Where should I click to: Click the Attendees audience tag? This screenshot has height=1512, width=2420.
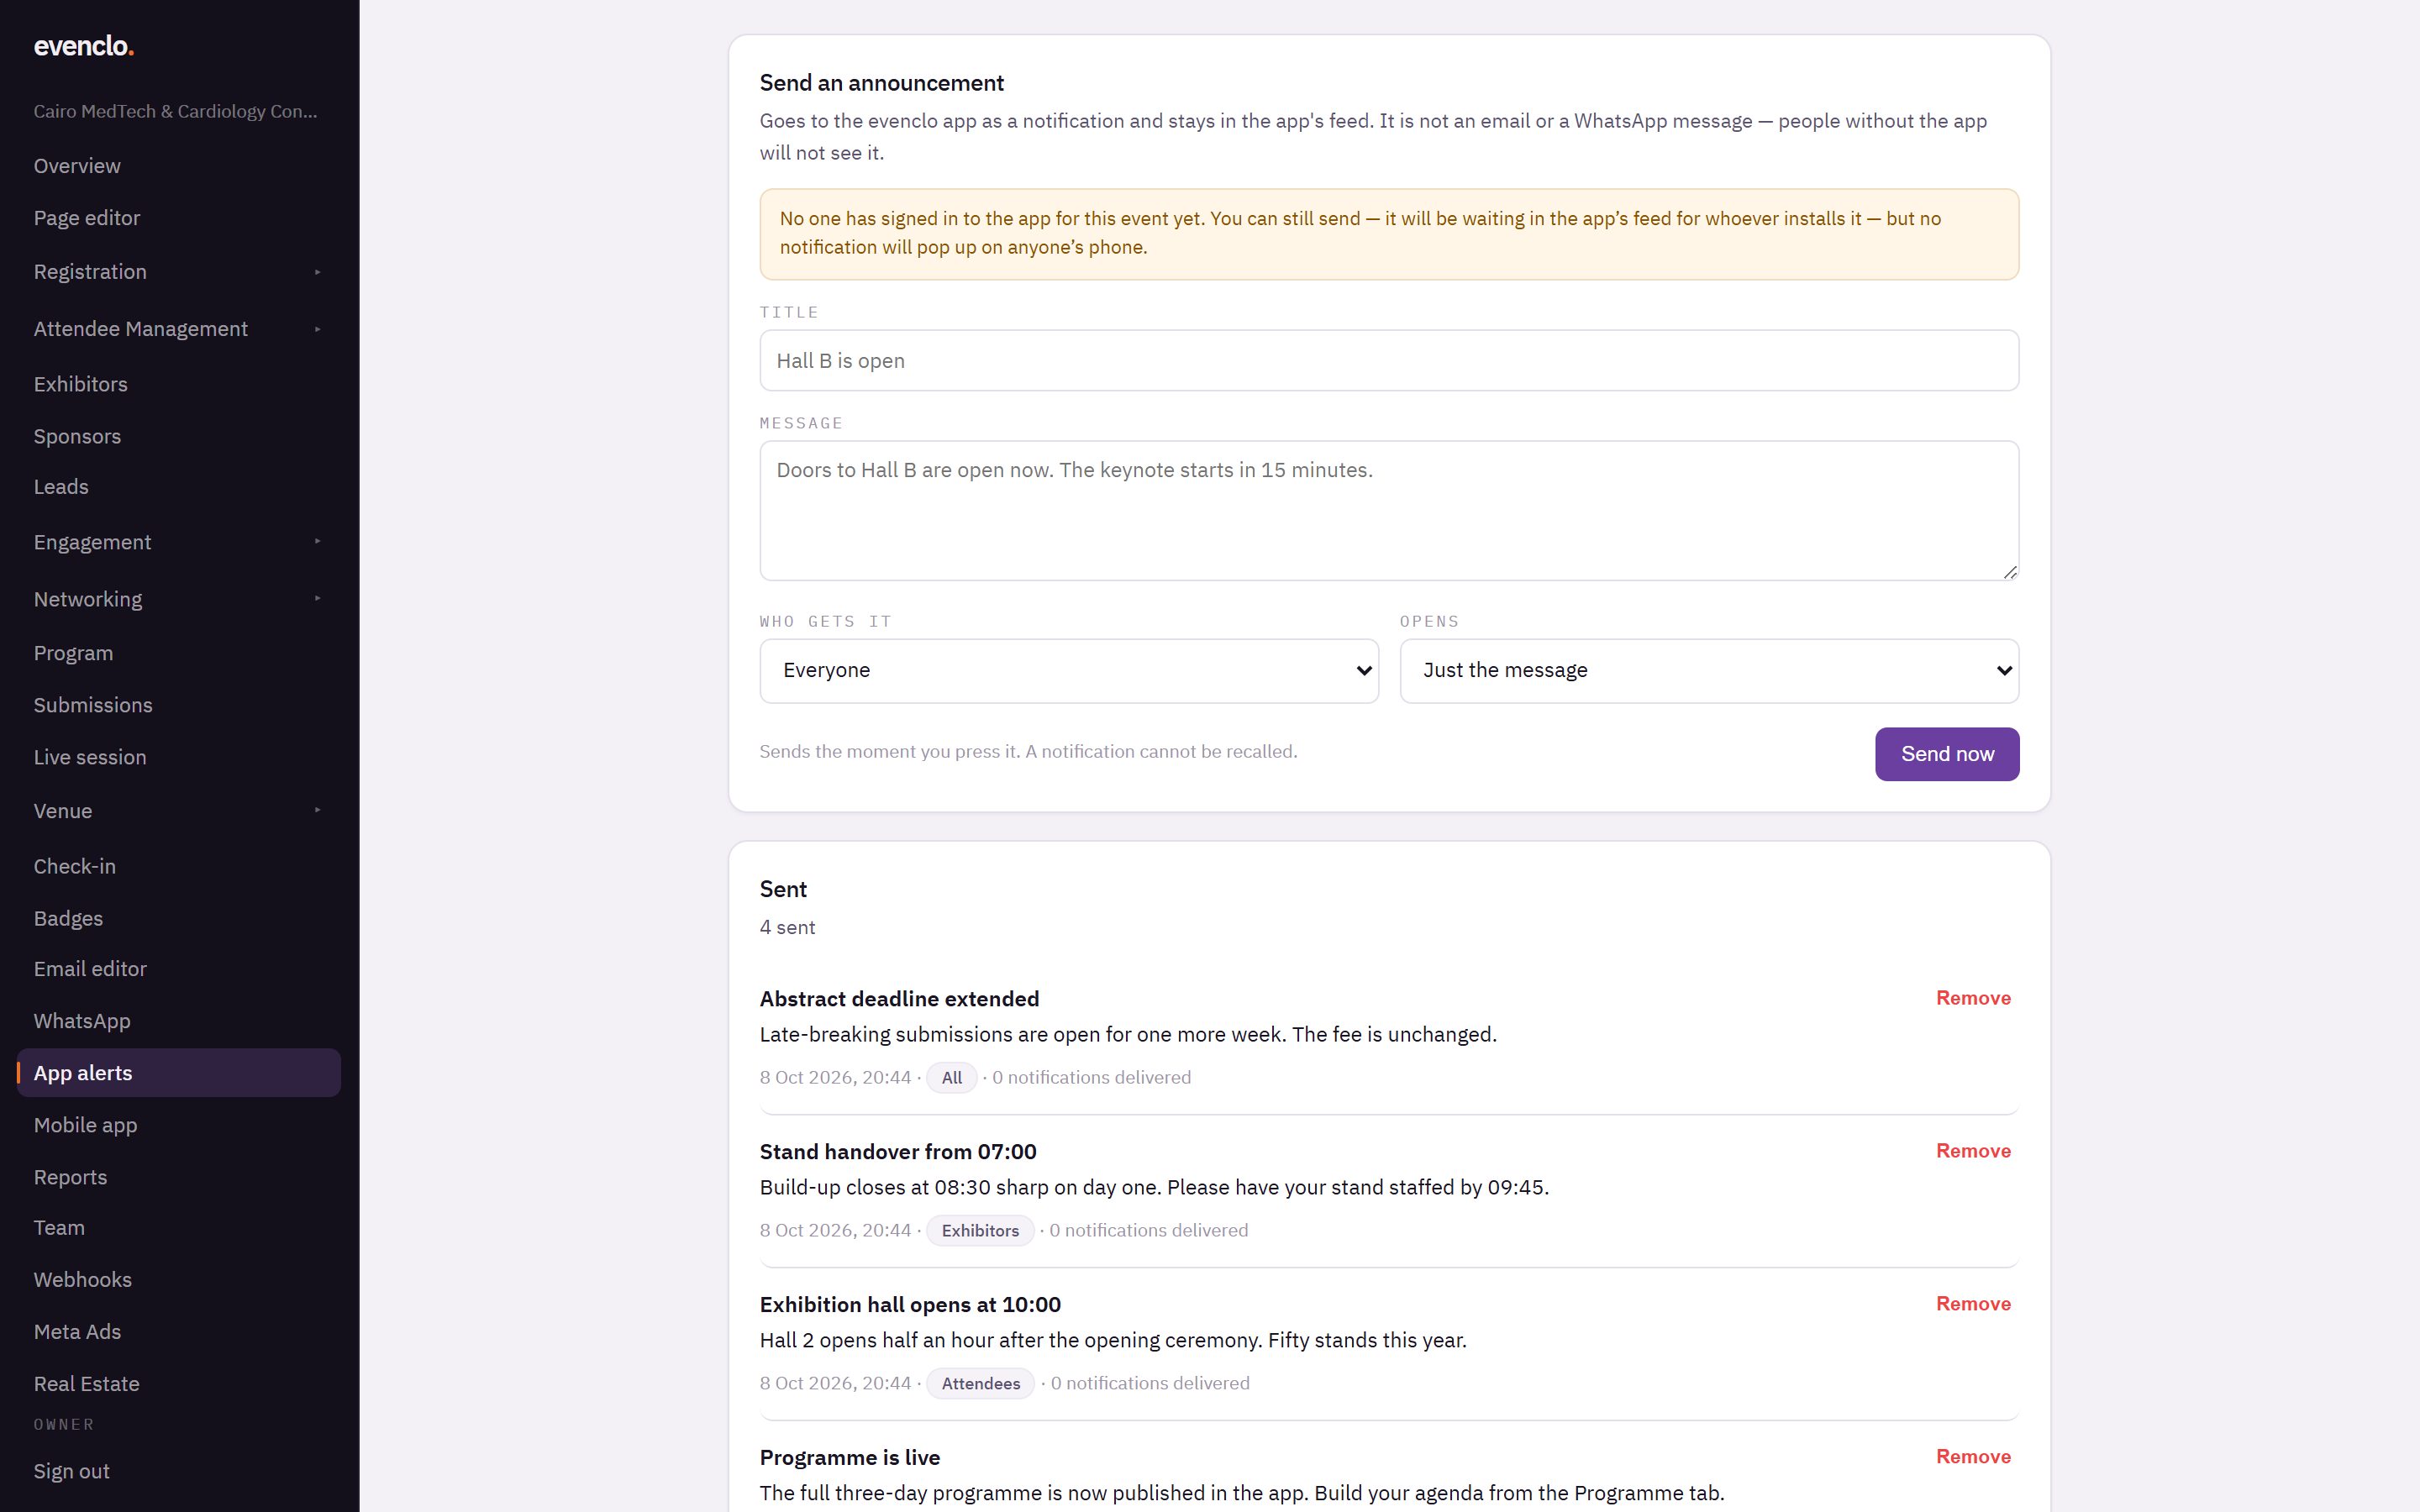pos(980,1384)
